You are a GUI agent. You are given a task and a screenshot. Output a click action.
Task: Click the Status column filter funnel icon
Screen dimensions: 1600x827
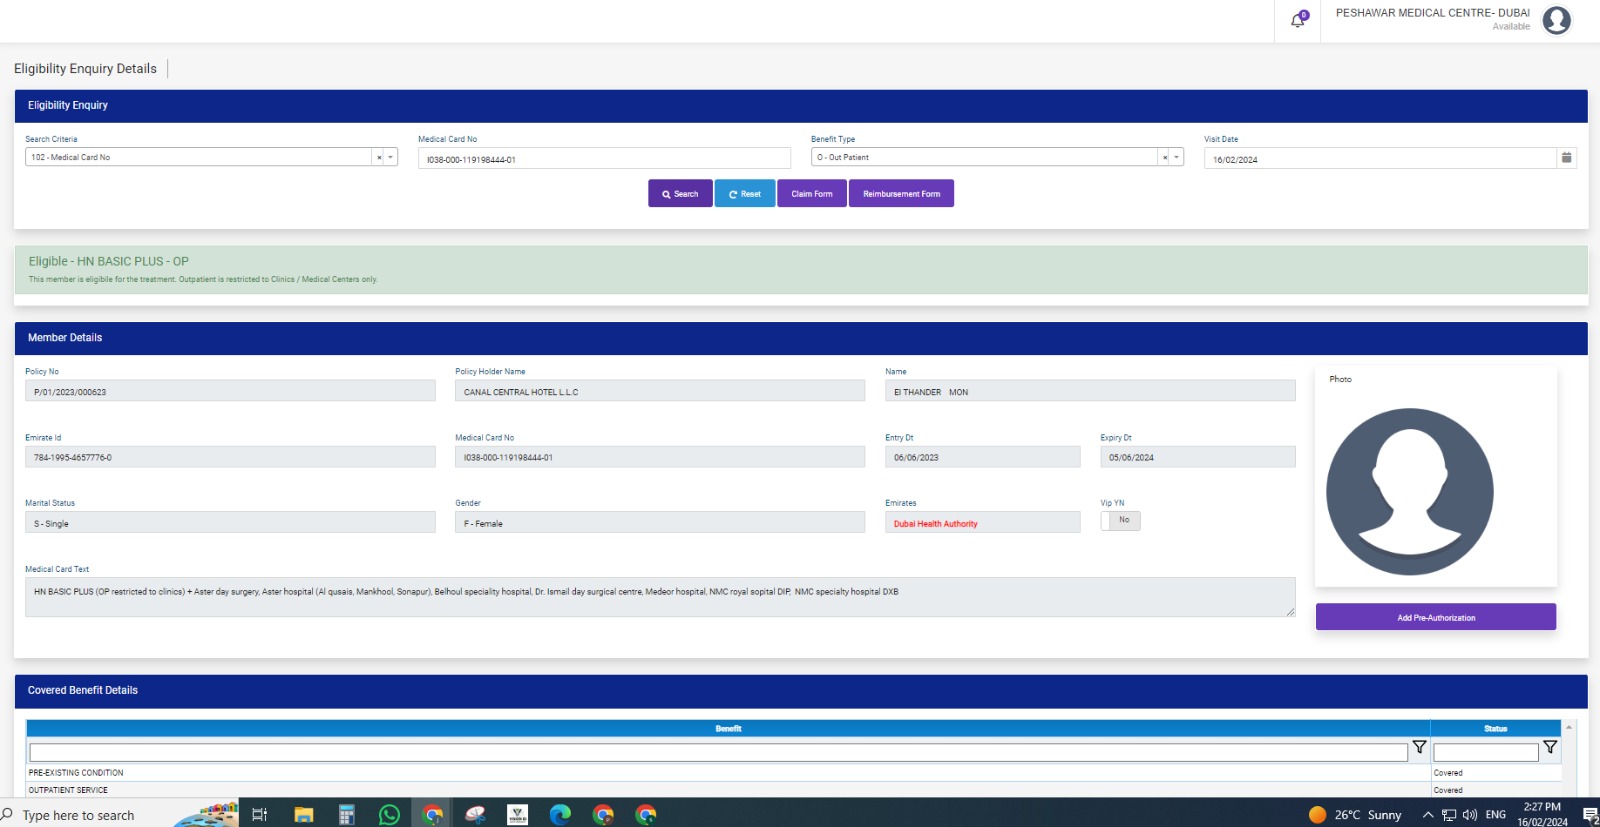point(1549,748)
